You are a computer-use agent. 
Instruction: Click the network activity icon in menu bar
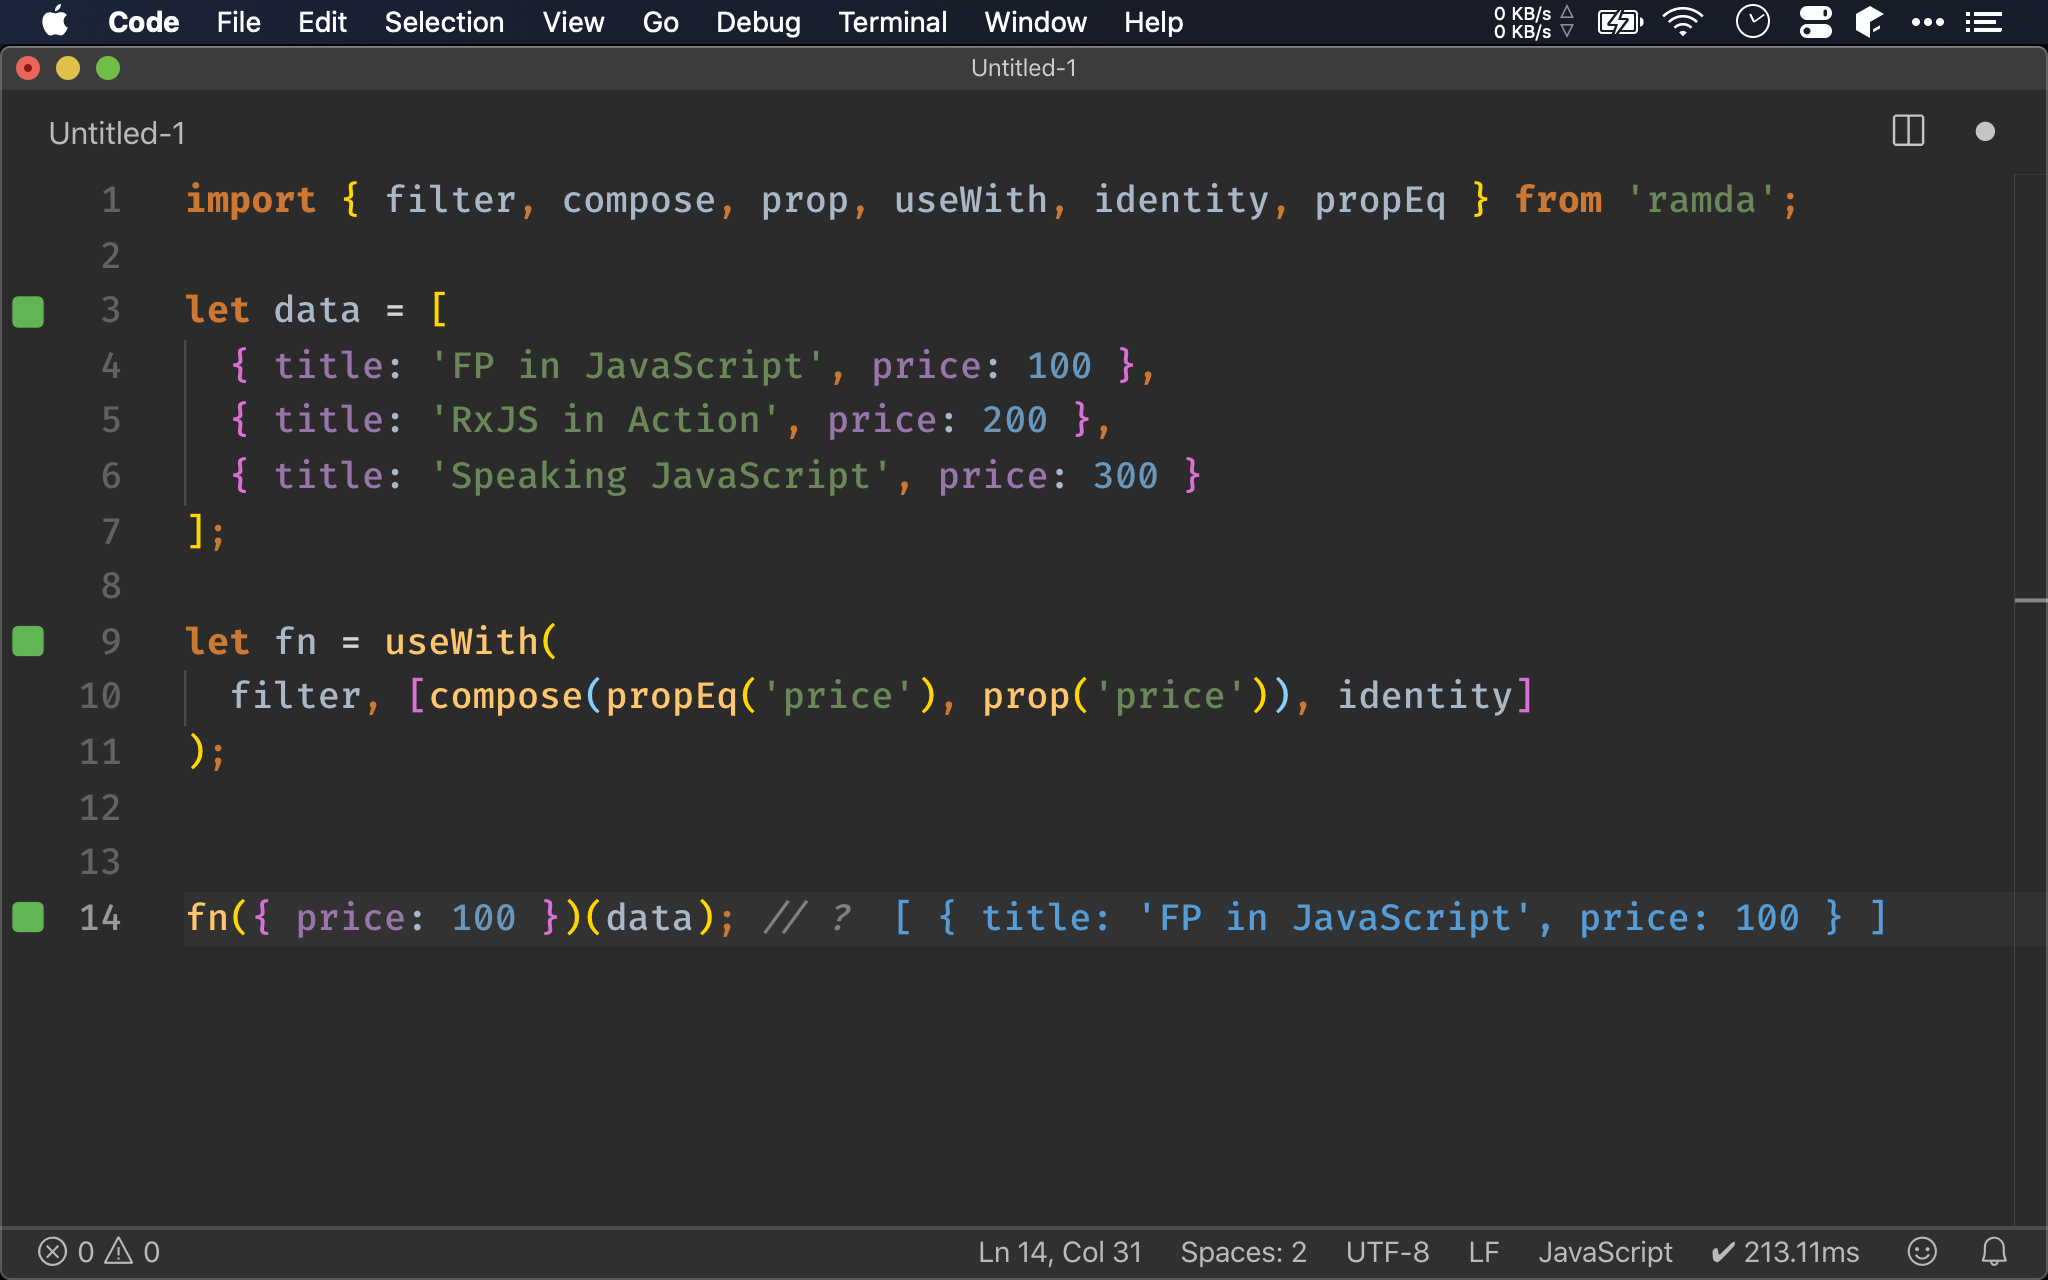tap(1526, 21)
